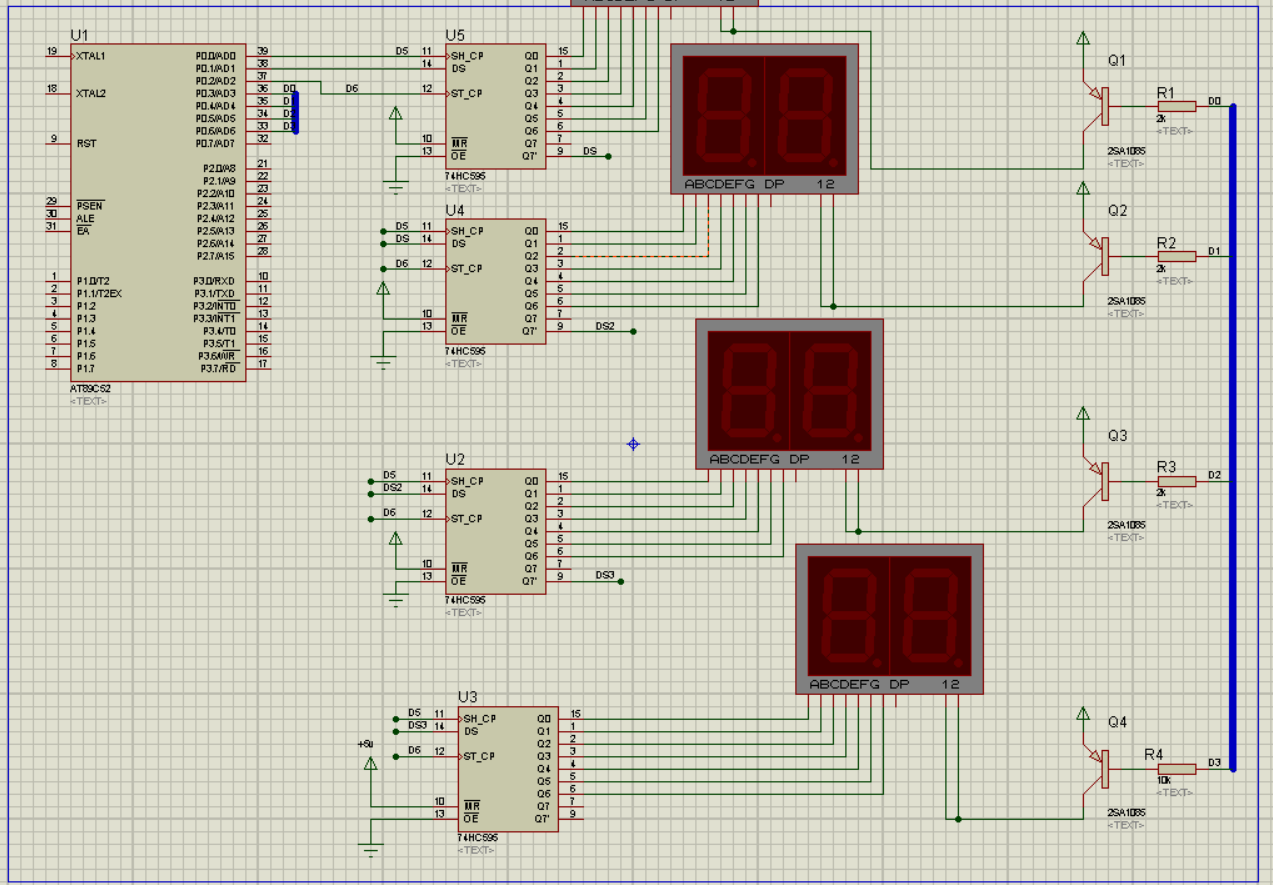This screenshot has height=885, width=1273.
Task: Click the U3 reference designator label
Action: click(x=468, y=697)
